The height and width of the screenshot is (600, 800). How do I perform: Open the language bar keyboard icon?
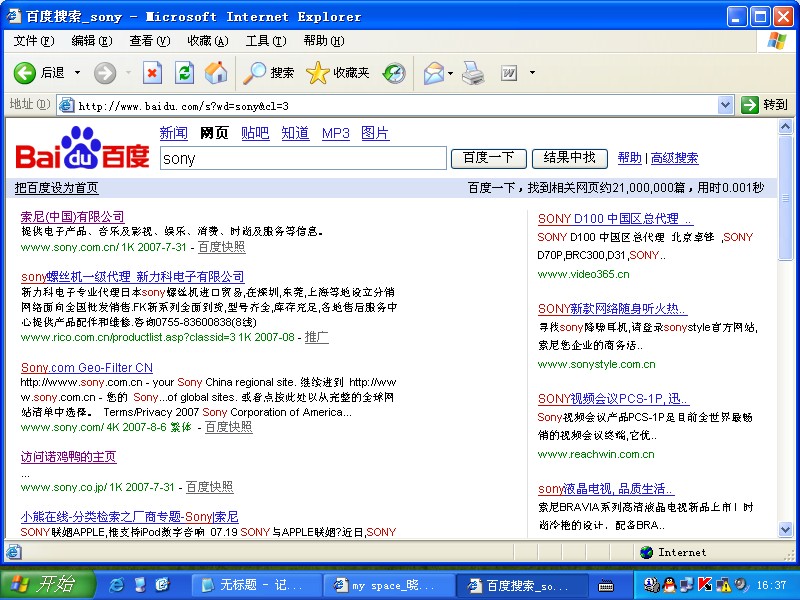pyautogui.click(x=605, y=585)
